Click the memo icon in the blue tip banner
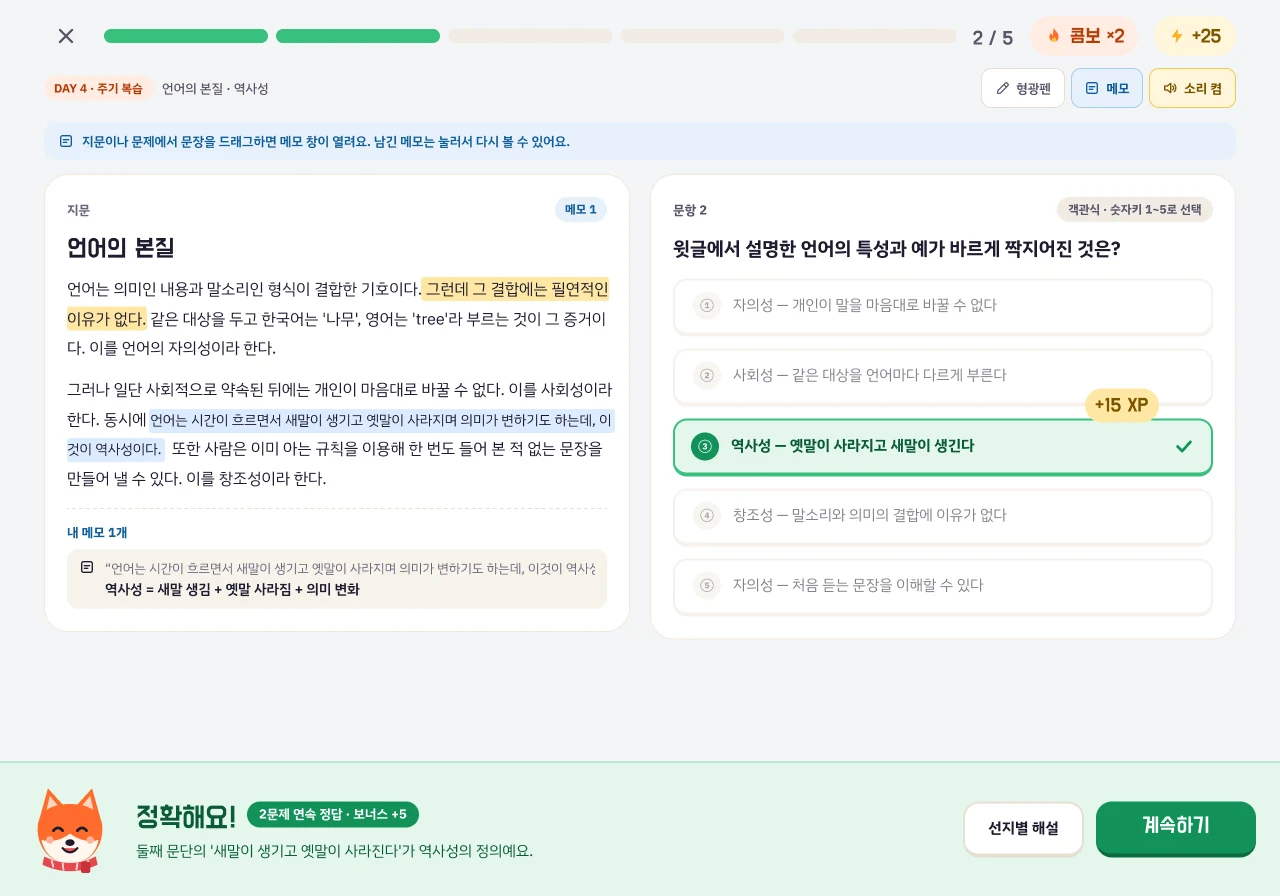Screen dimensions: 1280x896 (x=66, y=141)
